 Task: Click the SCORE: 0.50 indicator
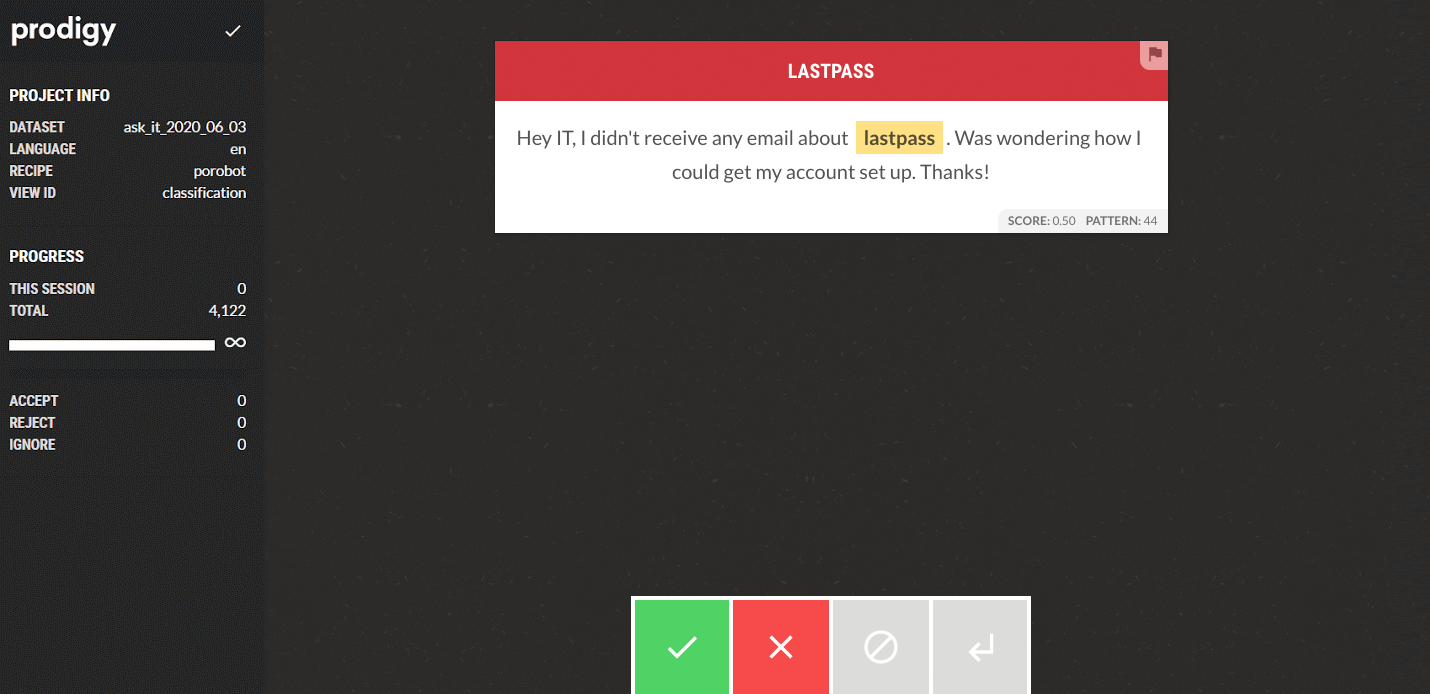pos(1041,221)
